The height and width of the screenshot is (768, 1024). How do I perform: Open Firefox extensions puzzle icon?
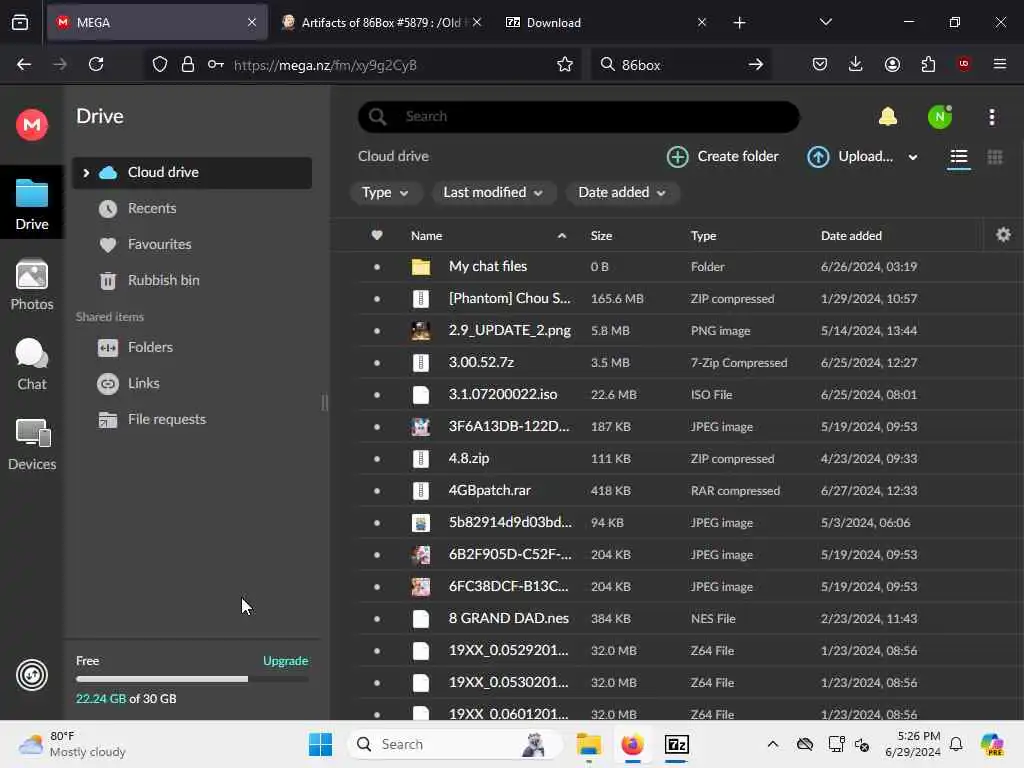(928, 64)
